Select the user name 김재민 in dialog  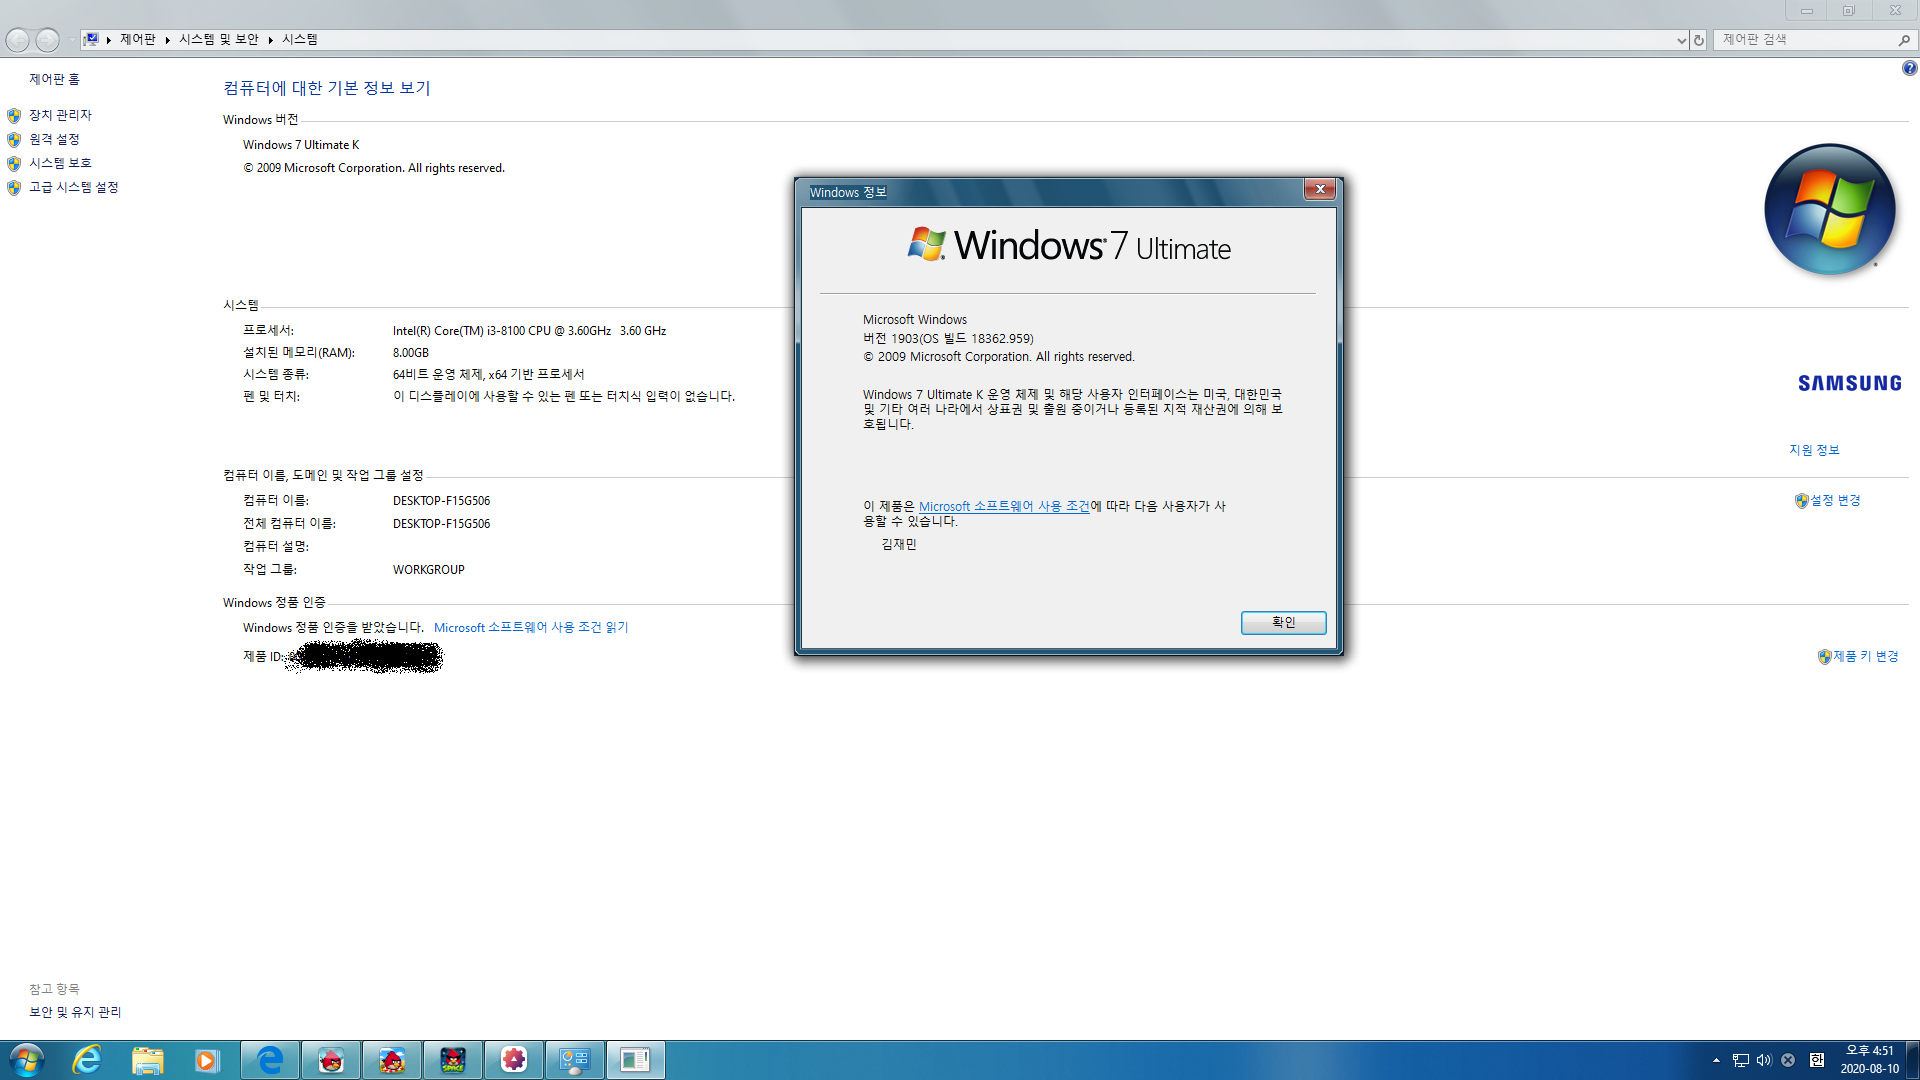(x=898, y=544)
